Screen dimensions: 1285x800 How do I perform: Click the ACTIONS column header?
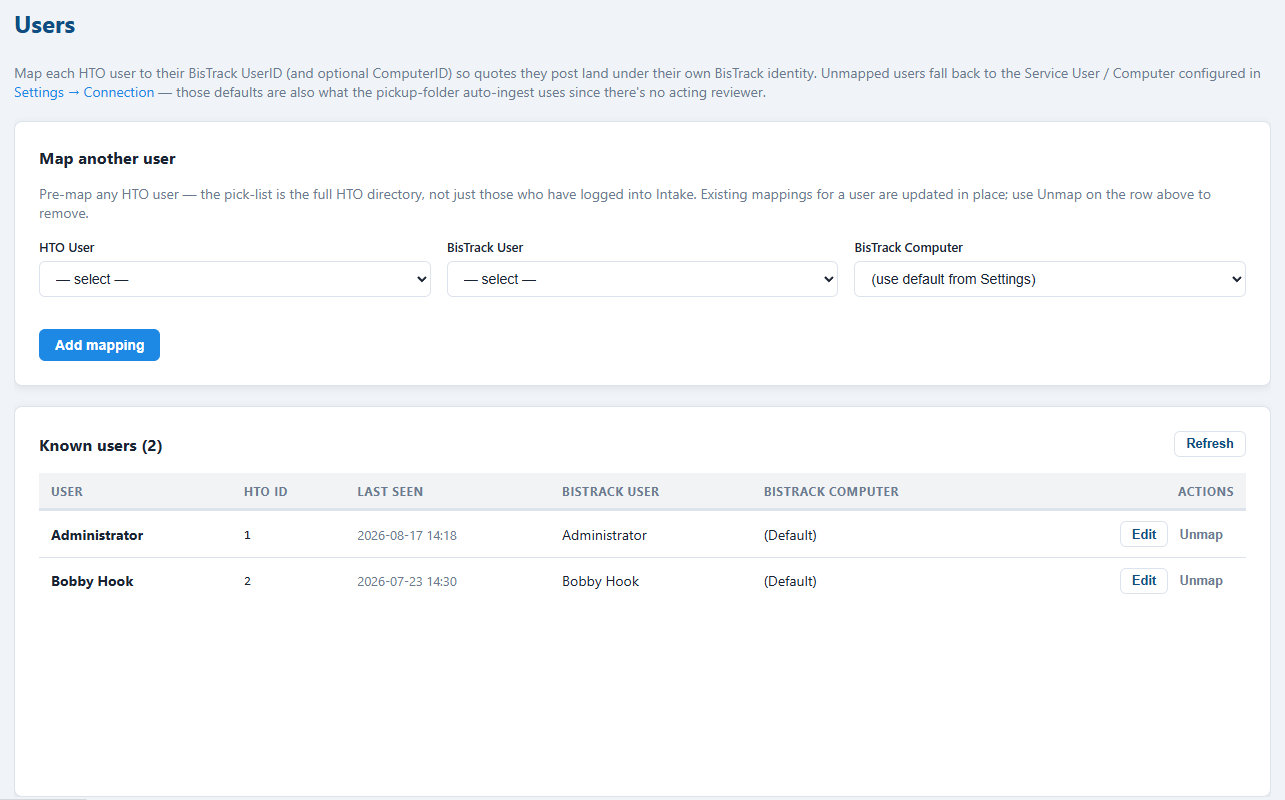click(1205, 491)
